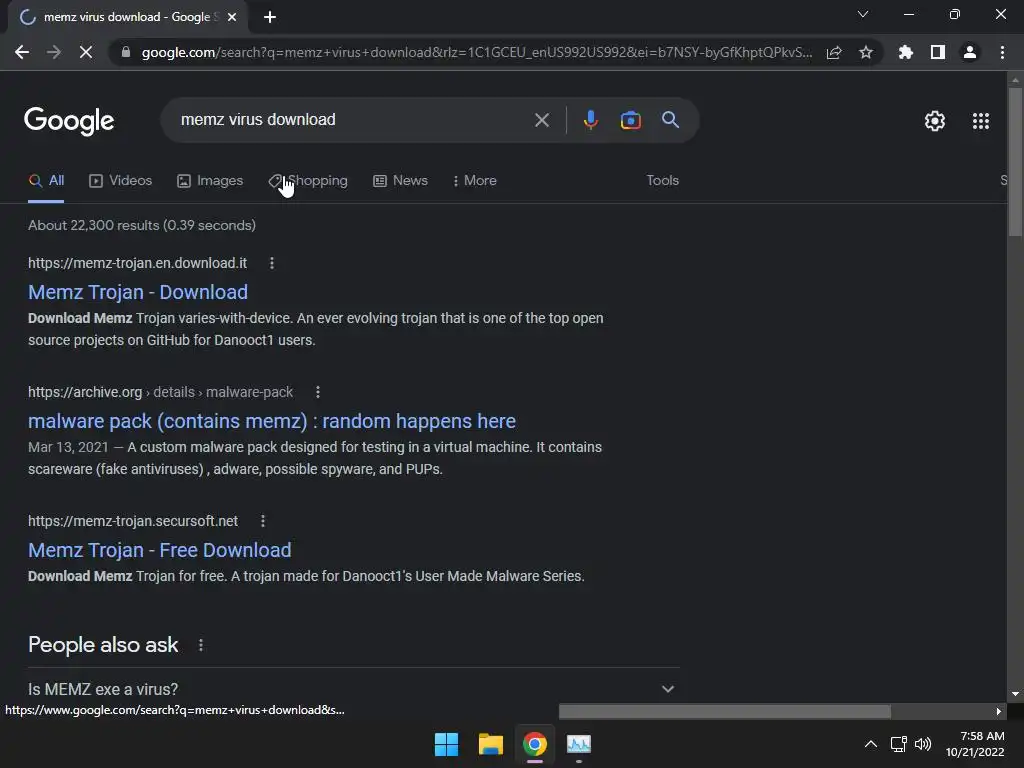This screenshot has width=1024, height=768.
Task: Open options for memz-trojan.en.download.it result
Action: 272,263
